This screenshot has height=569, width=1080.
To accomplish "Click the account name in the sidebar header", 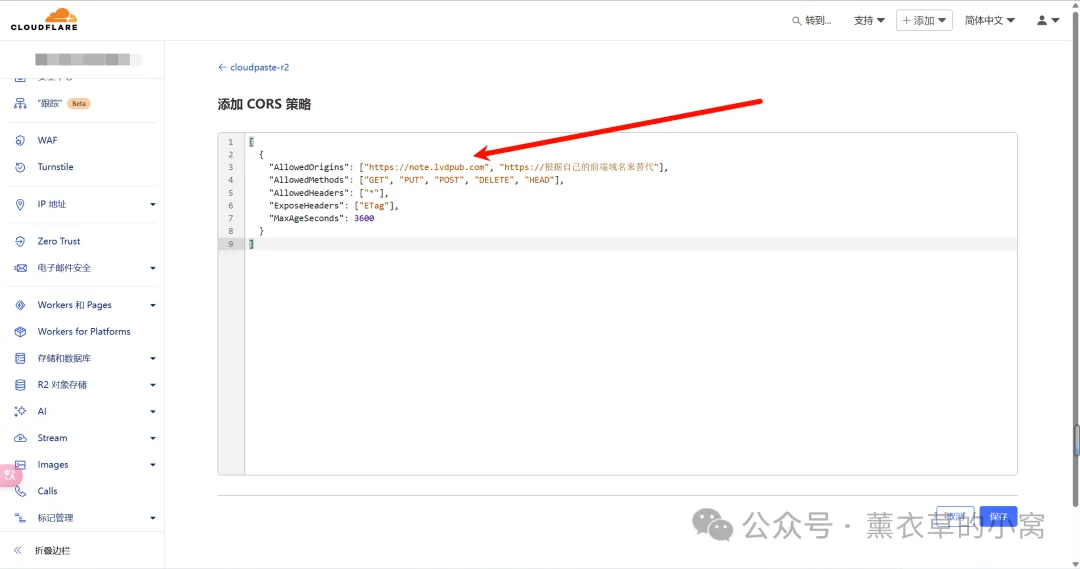I will click(88, 60).
